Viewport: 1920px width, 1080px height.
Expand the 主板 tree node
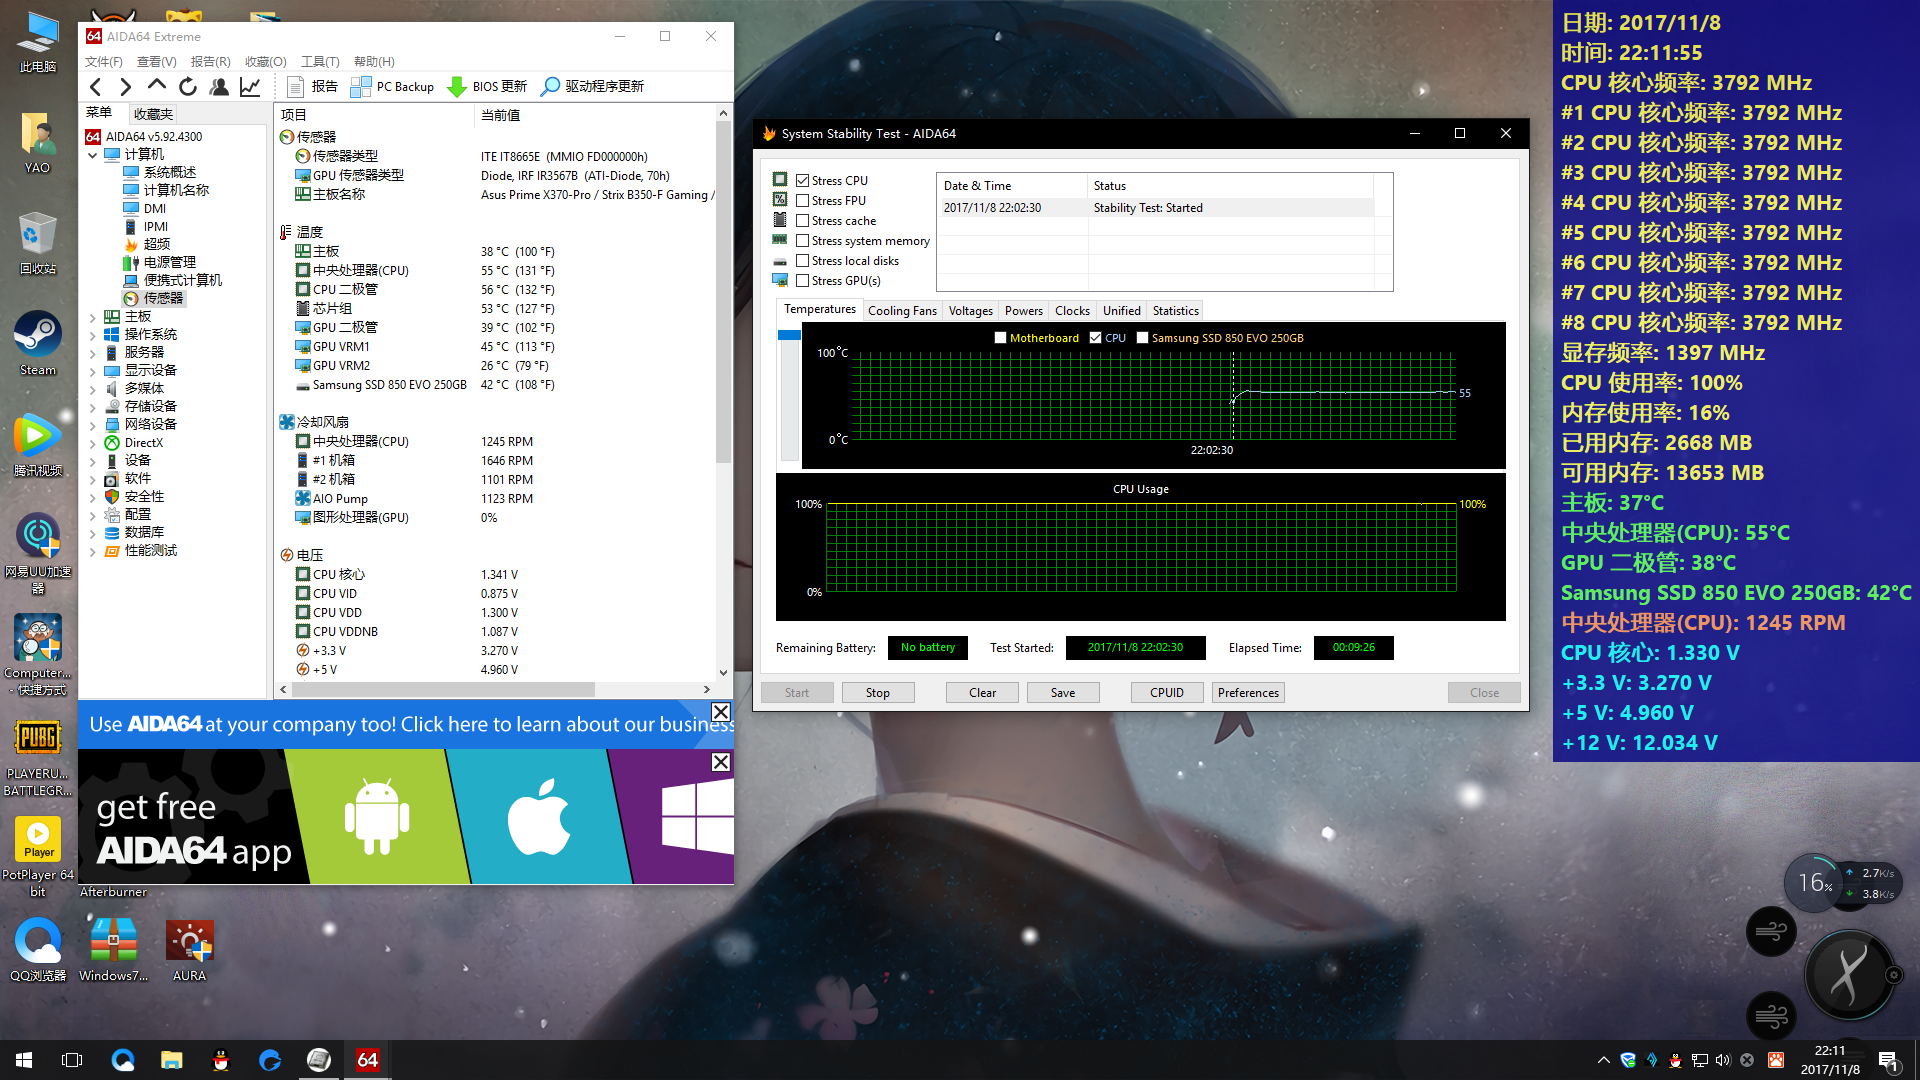click(93, 317)
